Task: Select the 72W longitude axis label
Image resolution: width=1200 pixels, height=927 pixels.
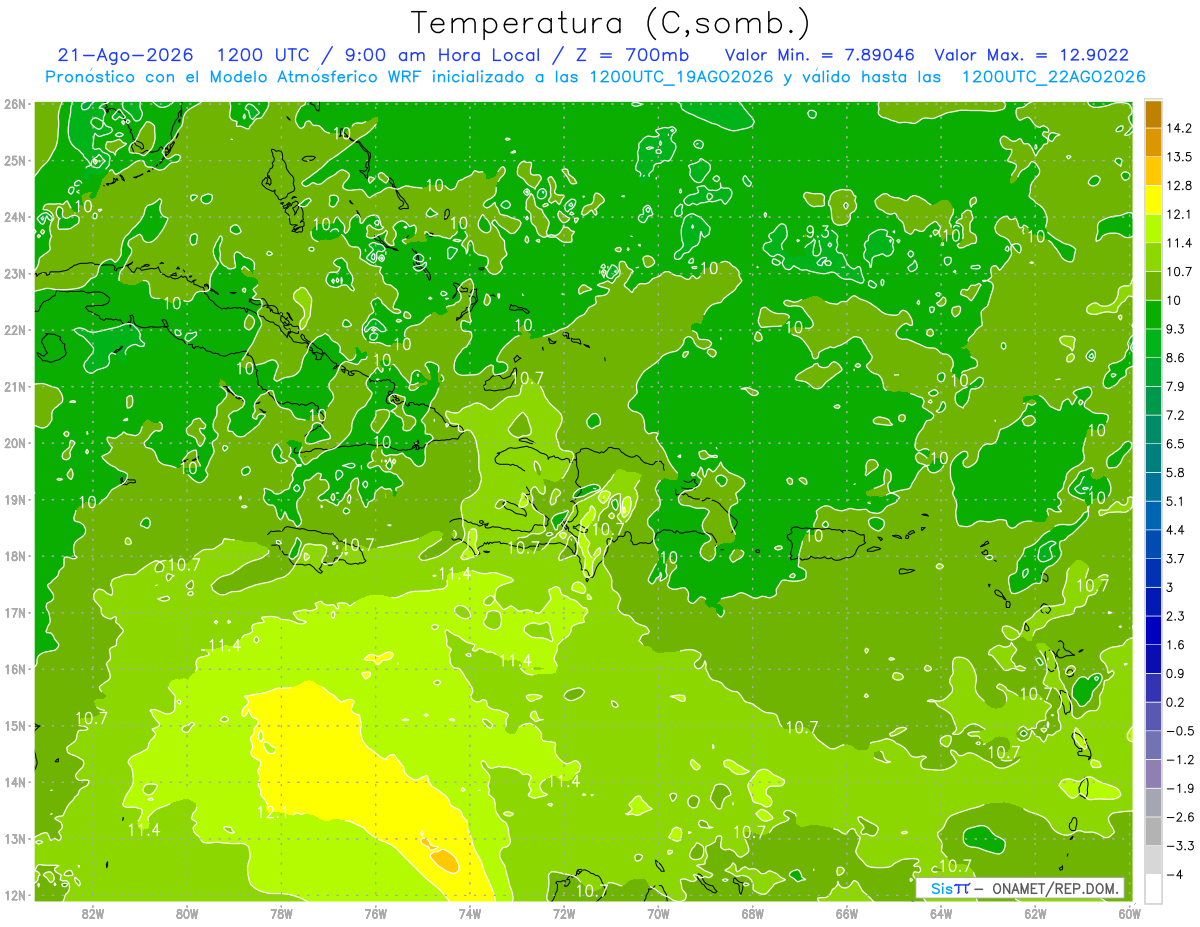Action: (x=564, y=913)
